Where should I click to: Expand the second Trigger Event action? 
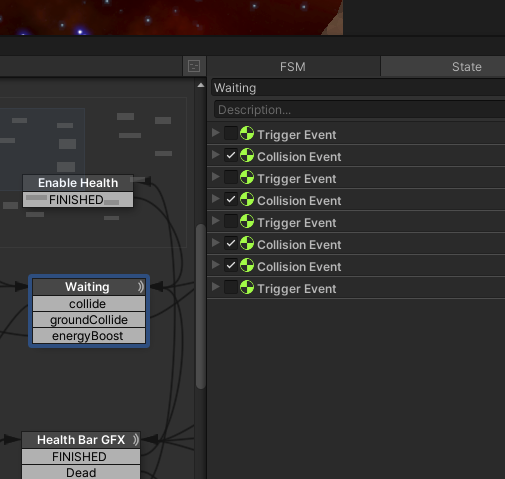pos(216,177)
